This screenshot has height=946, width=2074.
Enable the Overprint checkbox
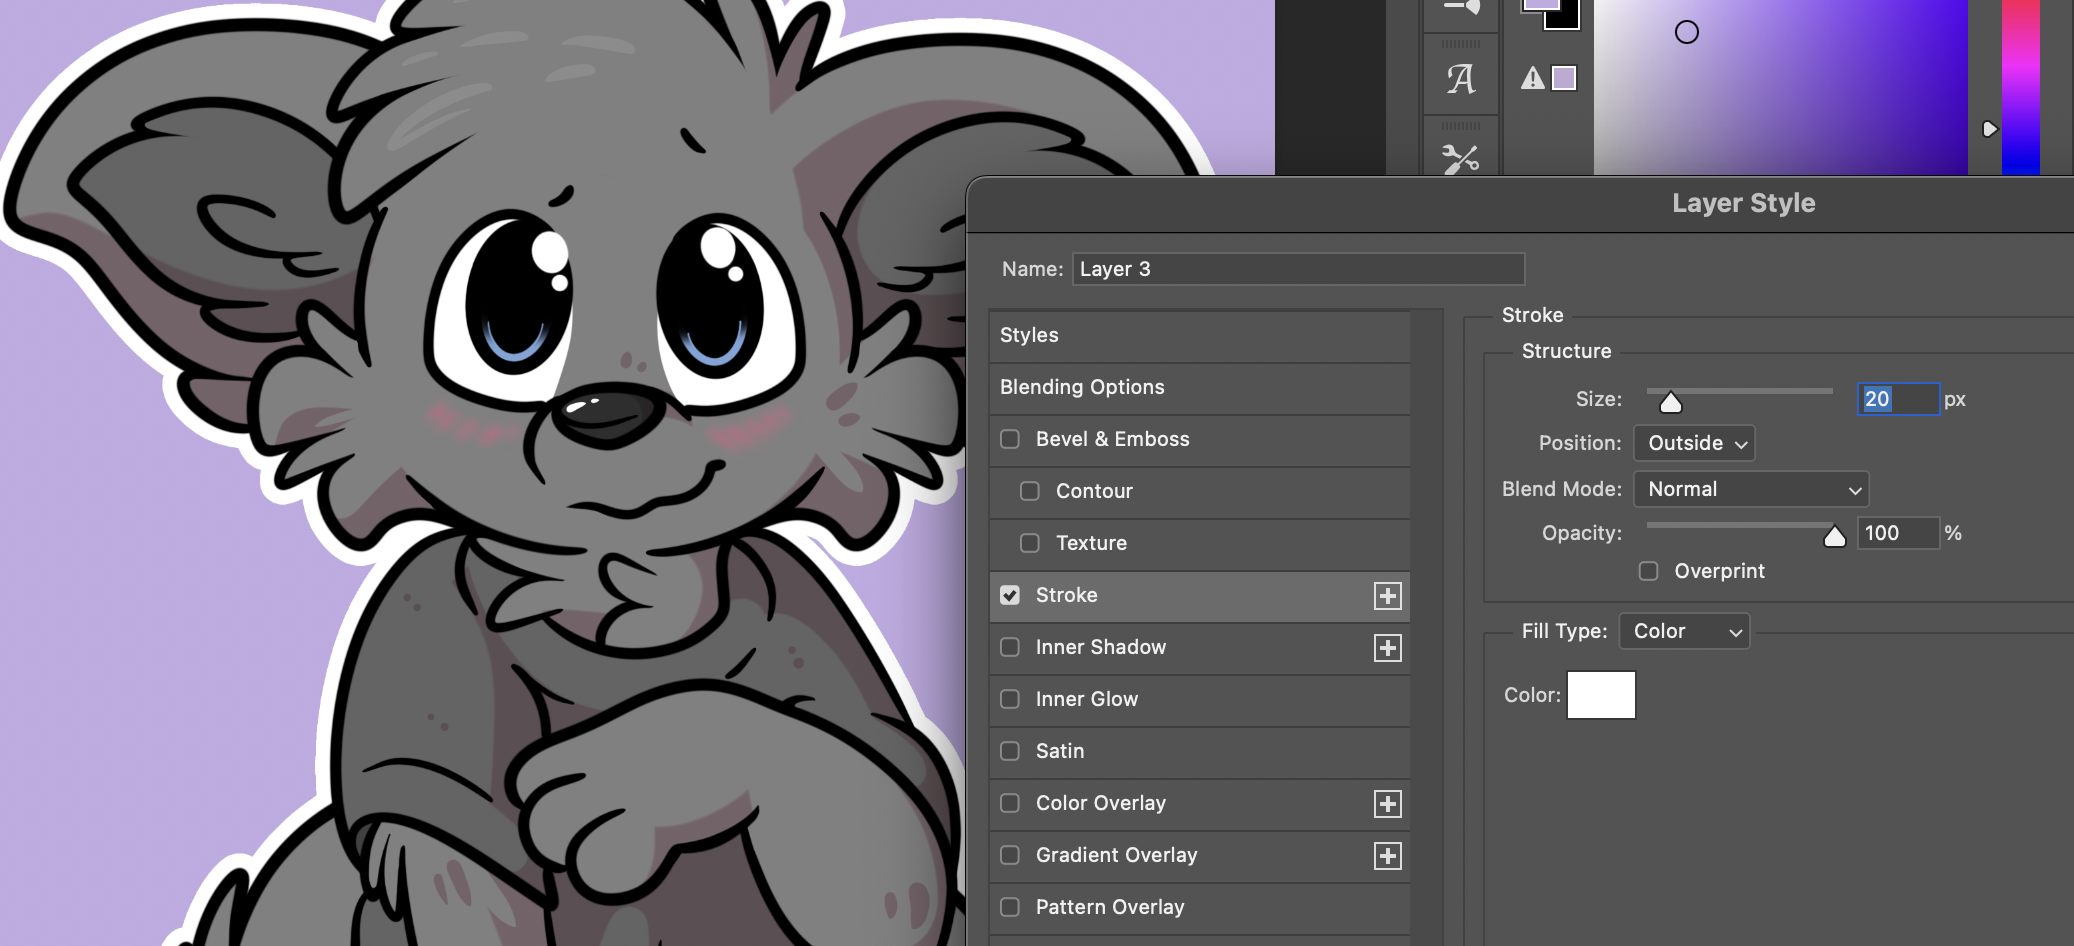(x=1648, y=571)
